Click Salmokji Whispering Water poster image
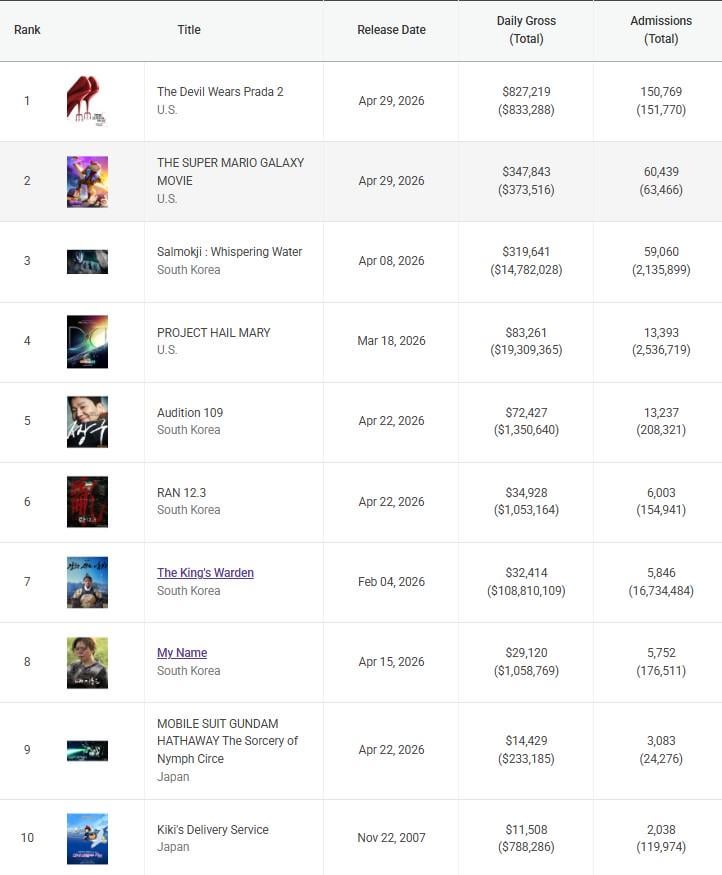Image resolution: width=722 pixels, height=875 pixels. pos(87,261)
